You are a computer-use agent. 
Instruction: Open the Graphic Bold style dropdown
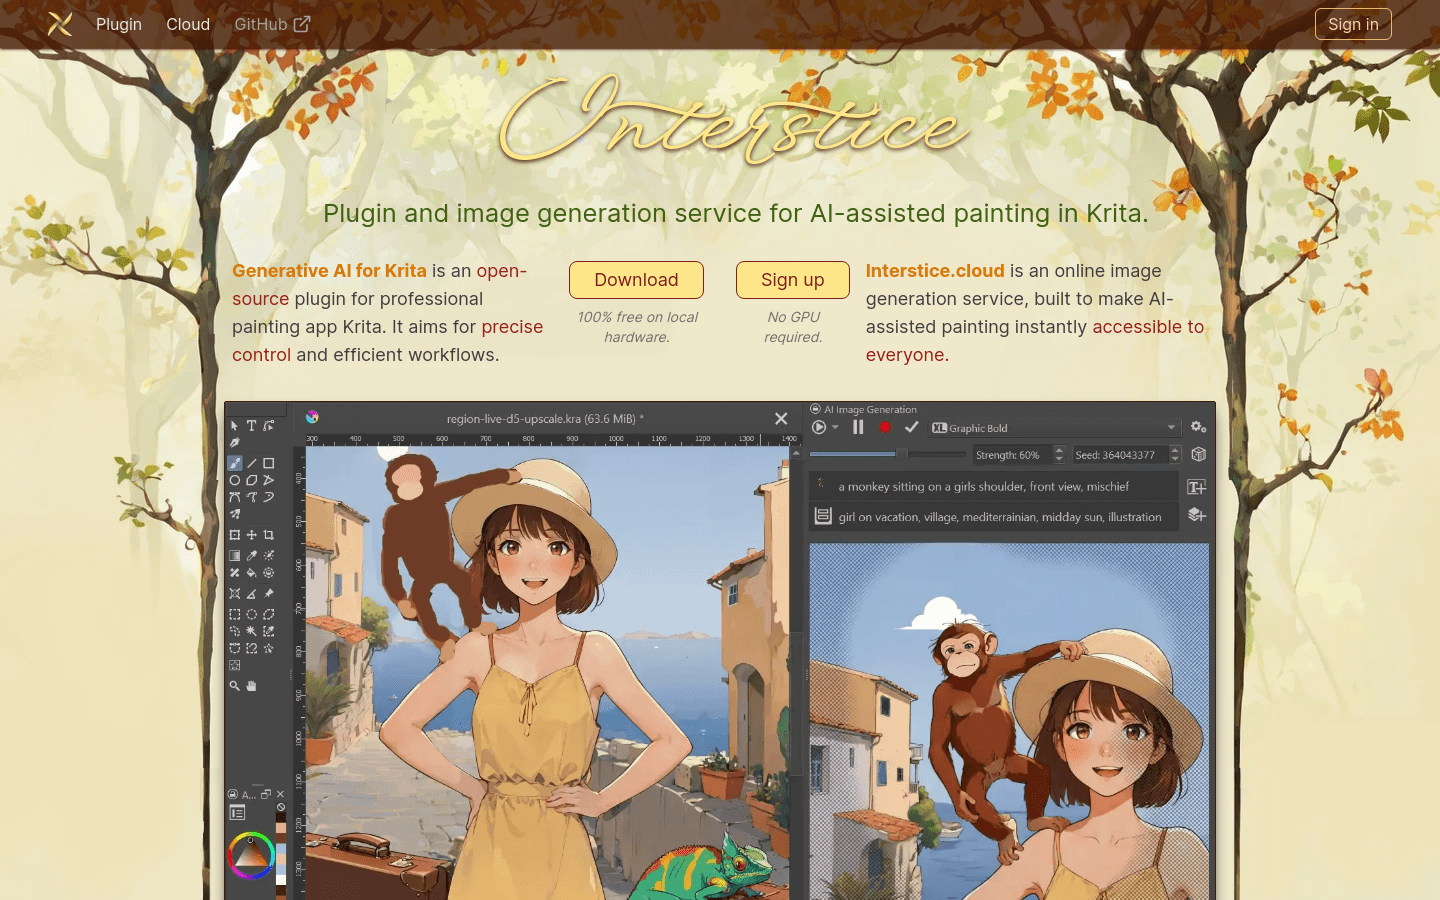pos(1055,428)
